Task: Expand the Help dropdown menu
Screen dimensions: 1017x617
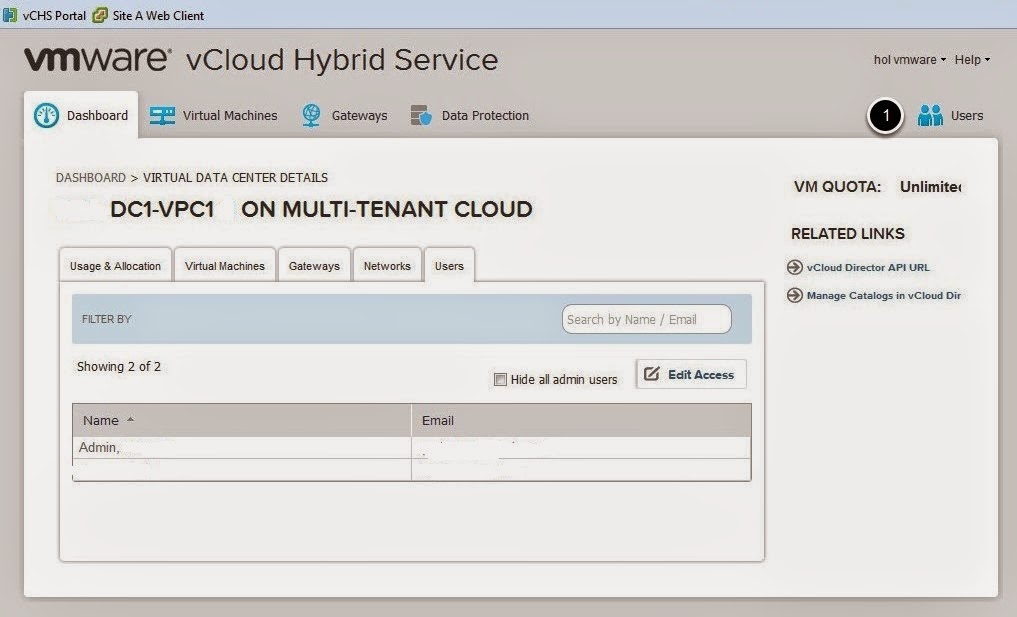Action: [x=972, y=60]
